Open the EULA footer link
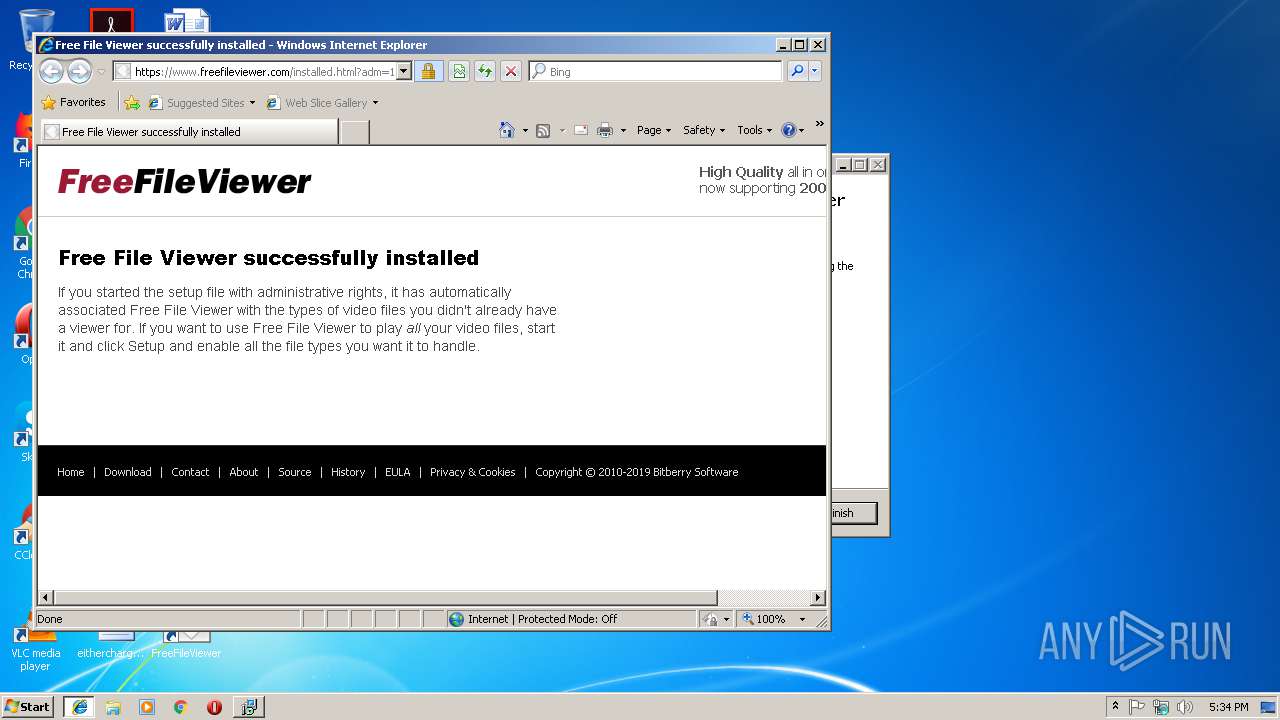 (x=398, y=472)
